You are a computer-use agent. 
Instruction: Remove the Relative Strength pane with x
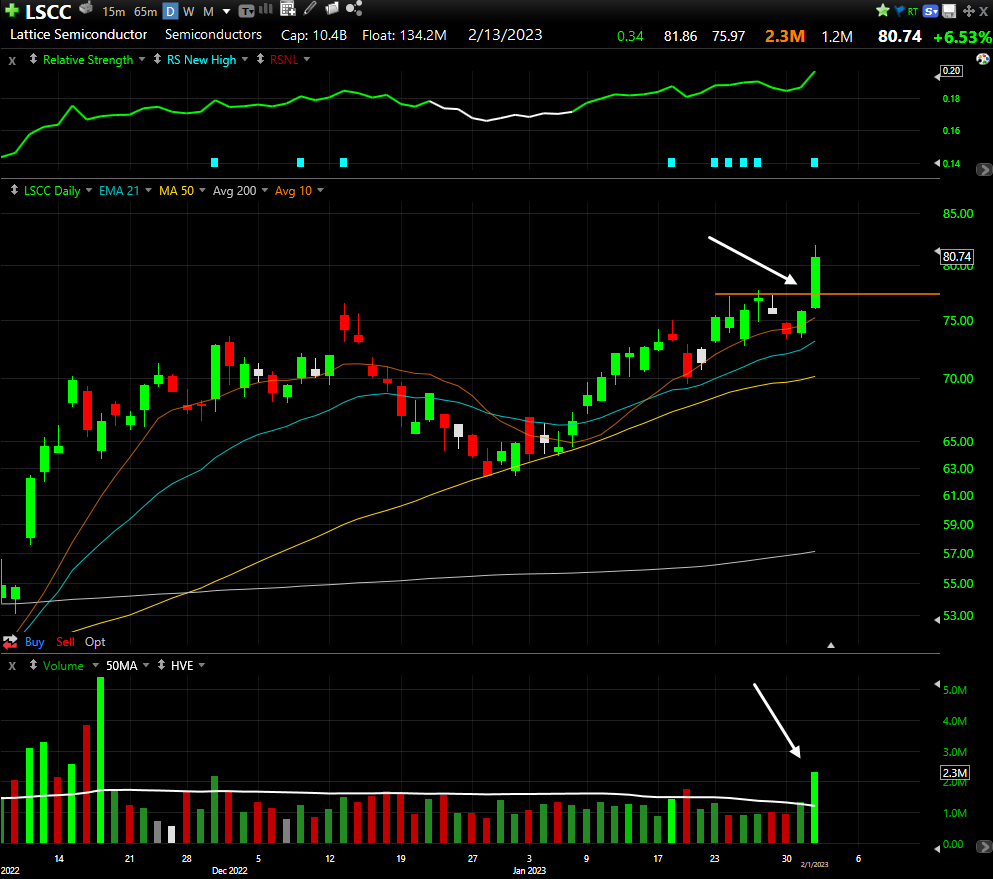tap(12, 61)
